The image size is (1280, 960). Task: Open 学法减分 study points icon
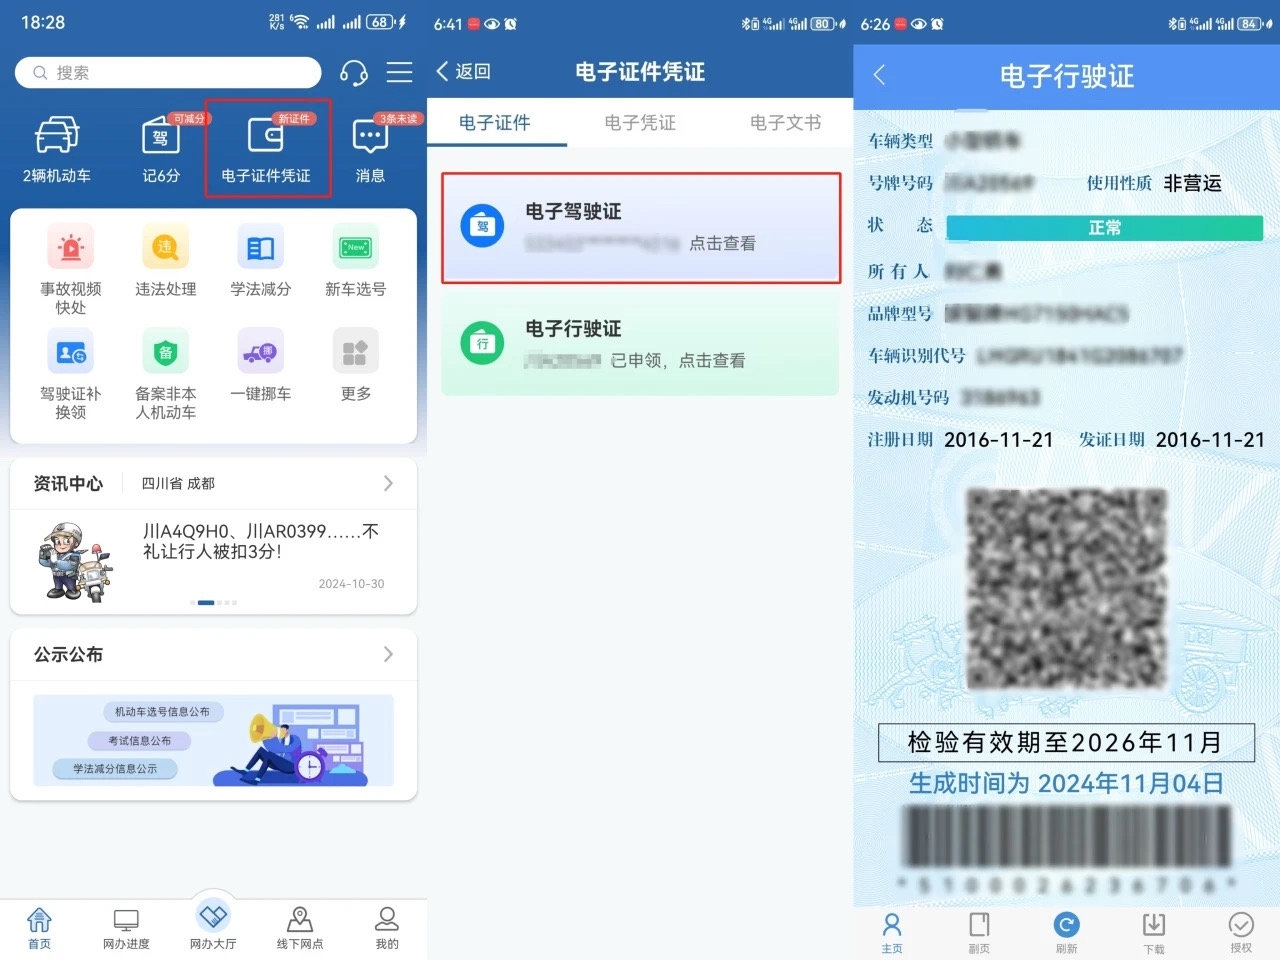pos(260,248)
